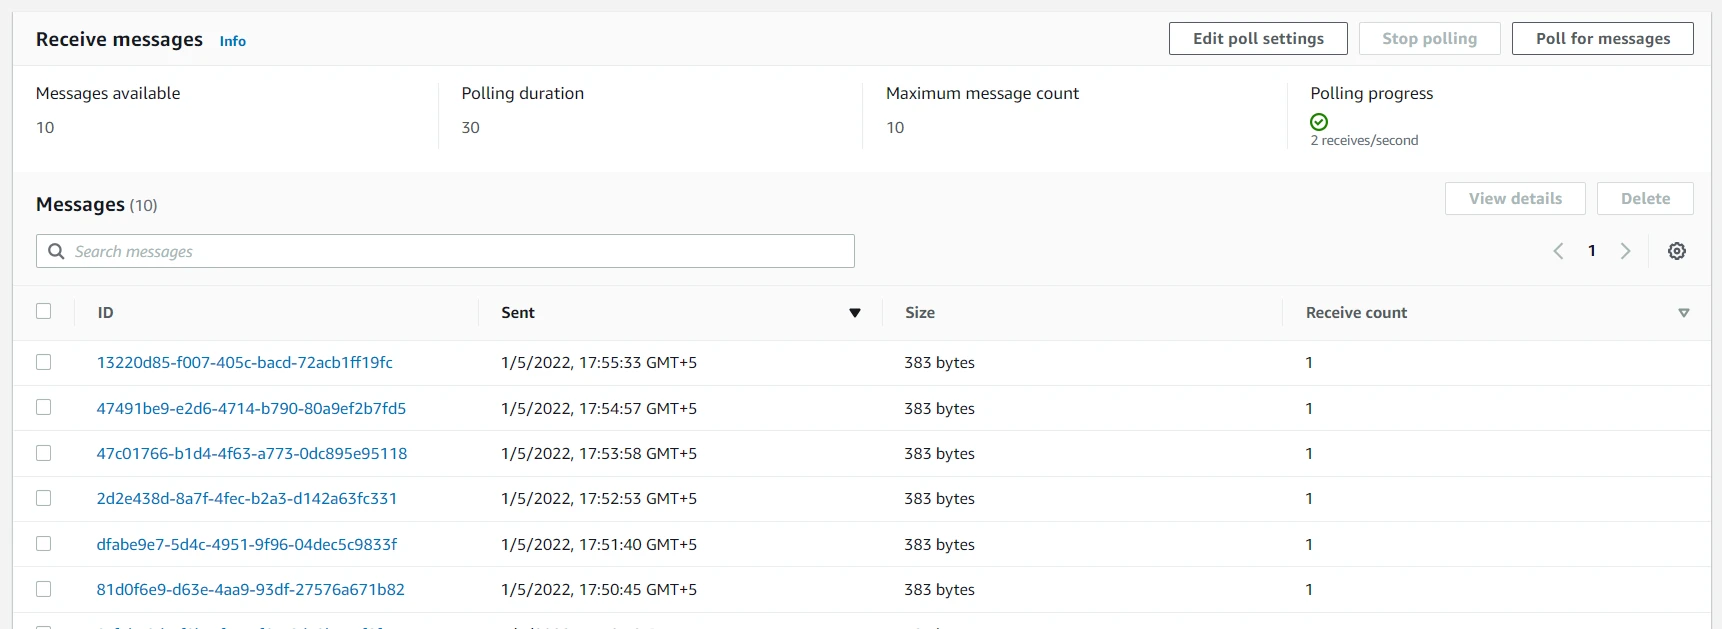Image resolution: width=1722 pixels, height=629 pixels.
Task: Select page number 1
Action: click(1591, 251)
